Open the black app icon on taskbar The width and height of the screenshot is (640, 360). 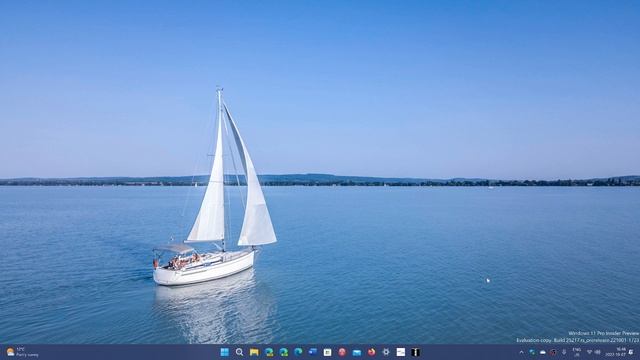(416, 352)
